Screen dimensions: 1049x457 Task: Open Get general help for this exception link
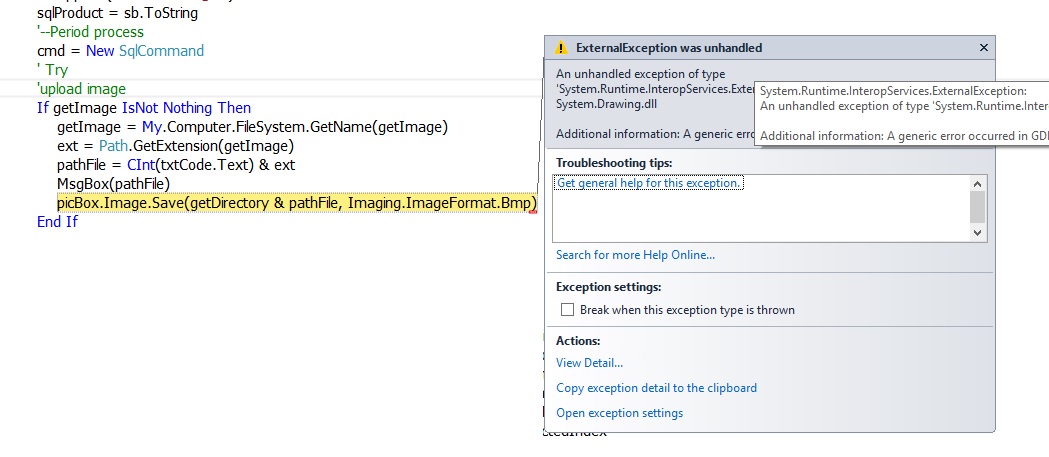click(649, 183)
